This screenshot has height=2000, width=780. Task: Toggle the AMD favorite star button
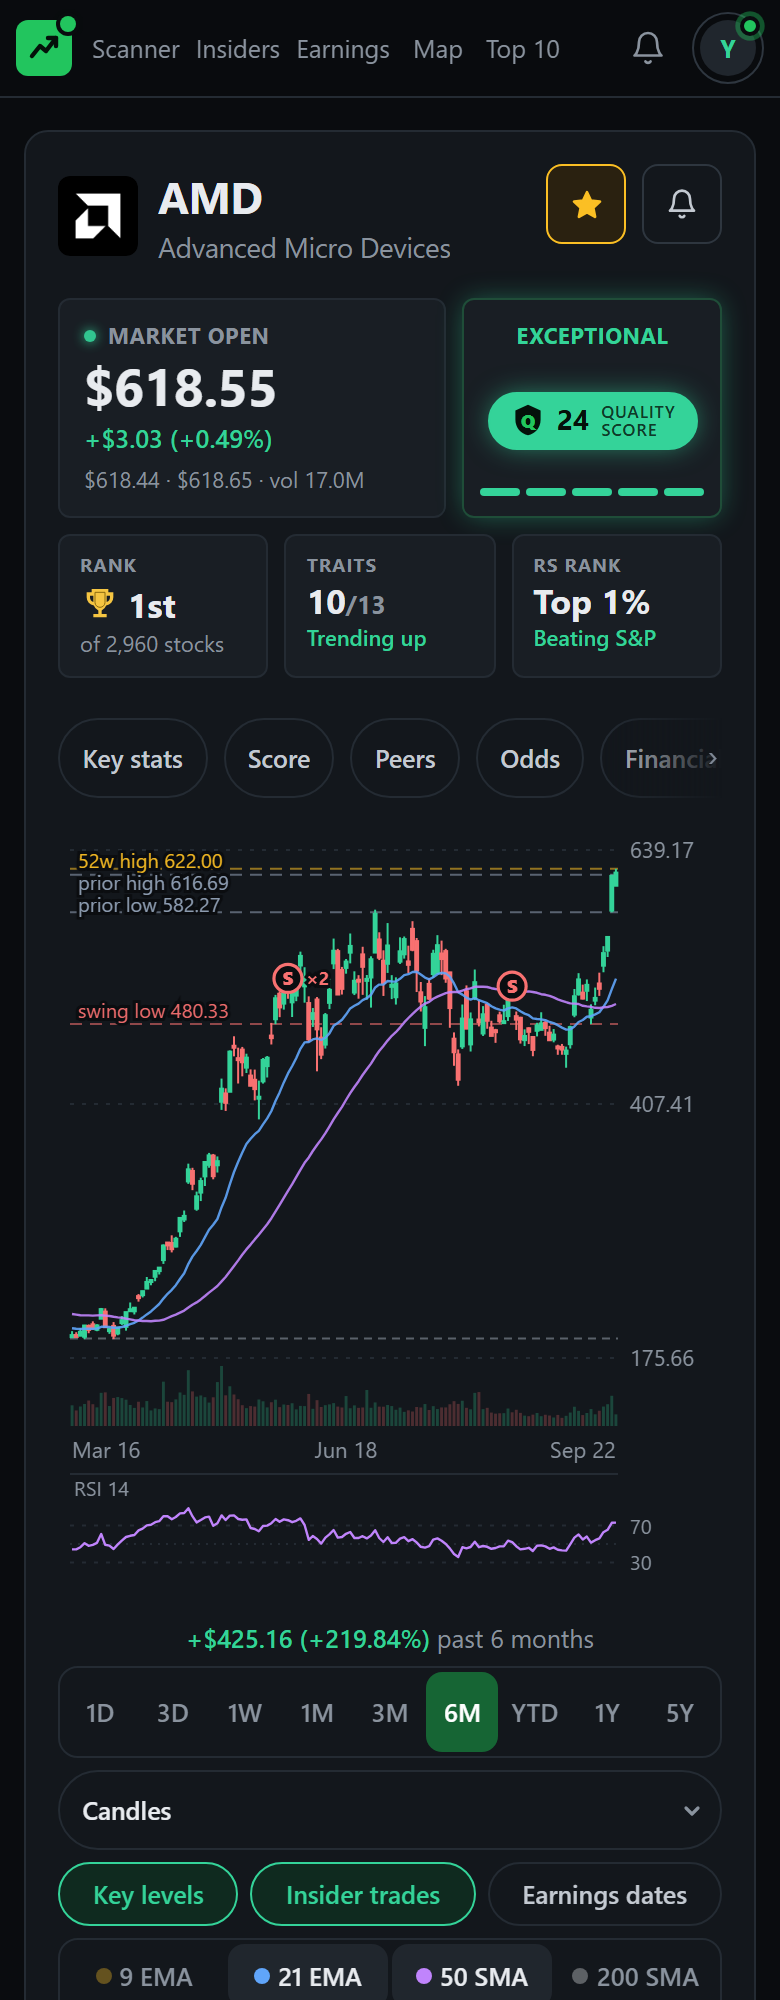586,204
